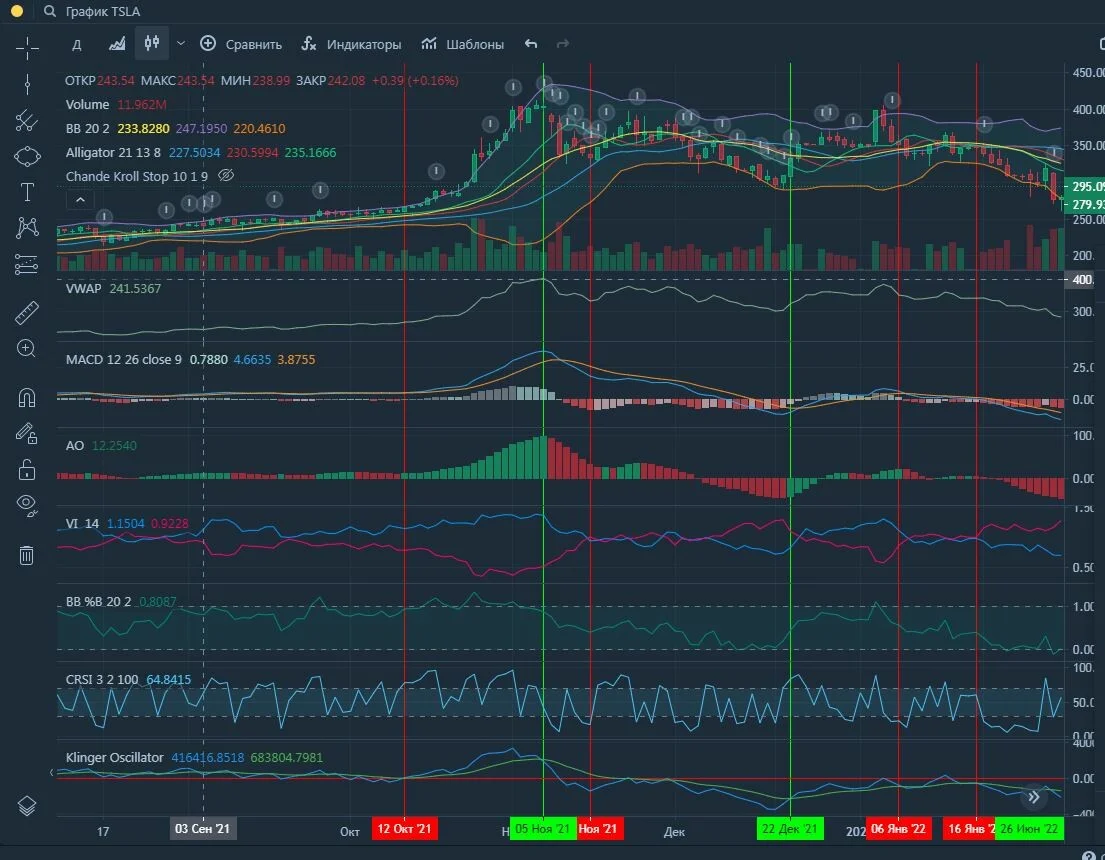Undo the last chart action
Image resolution: width=1105 pixels, height=860 pixels.
[531, 44]
